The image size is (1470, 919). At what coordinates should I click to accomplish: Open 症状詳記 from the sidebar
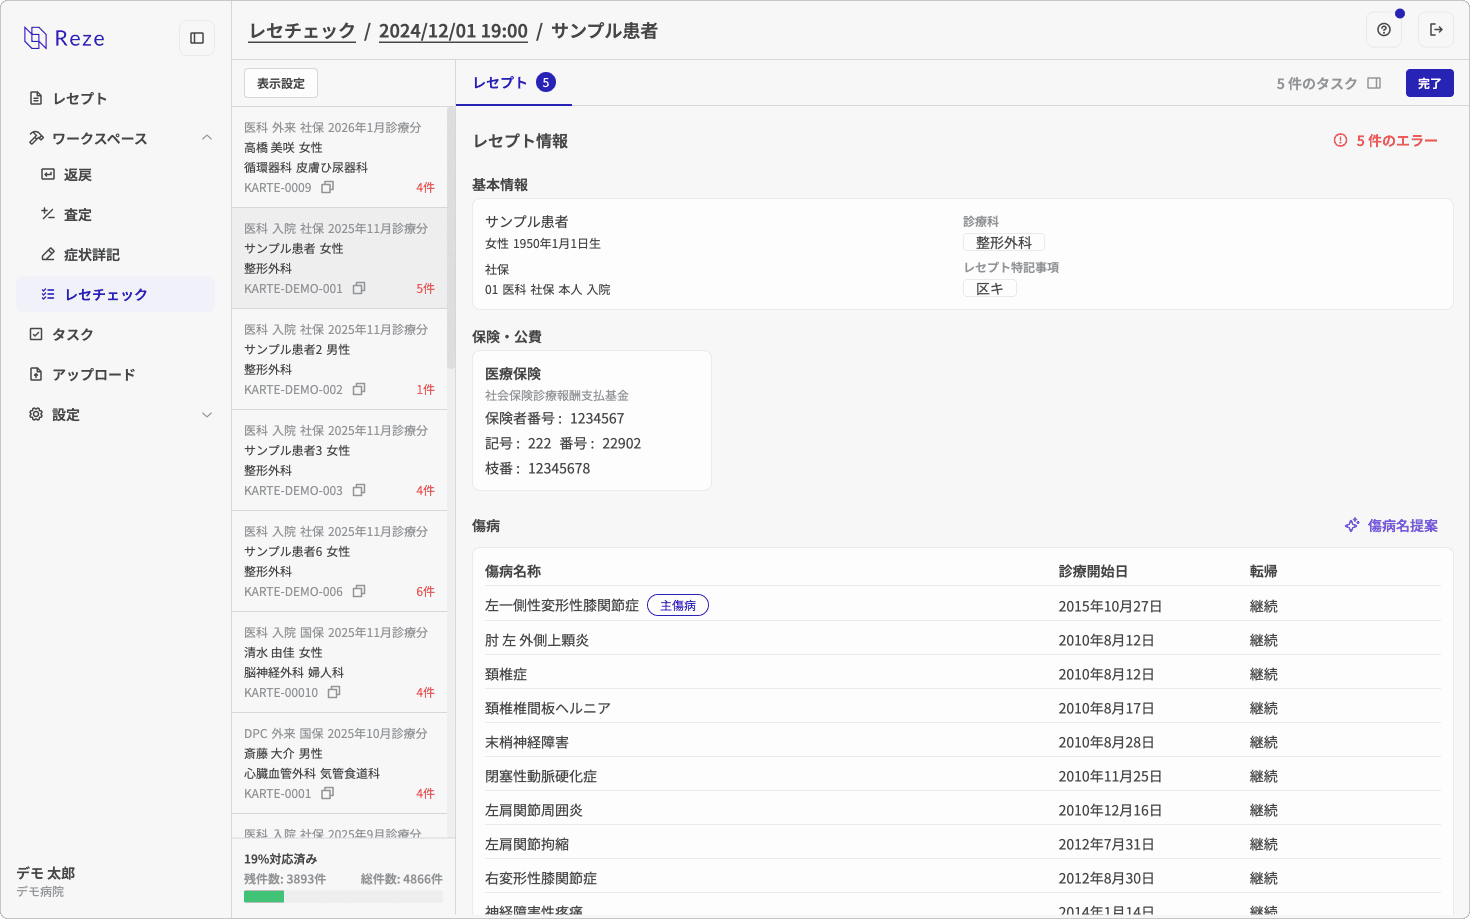click(92, 254)
